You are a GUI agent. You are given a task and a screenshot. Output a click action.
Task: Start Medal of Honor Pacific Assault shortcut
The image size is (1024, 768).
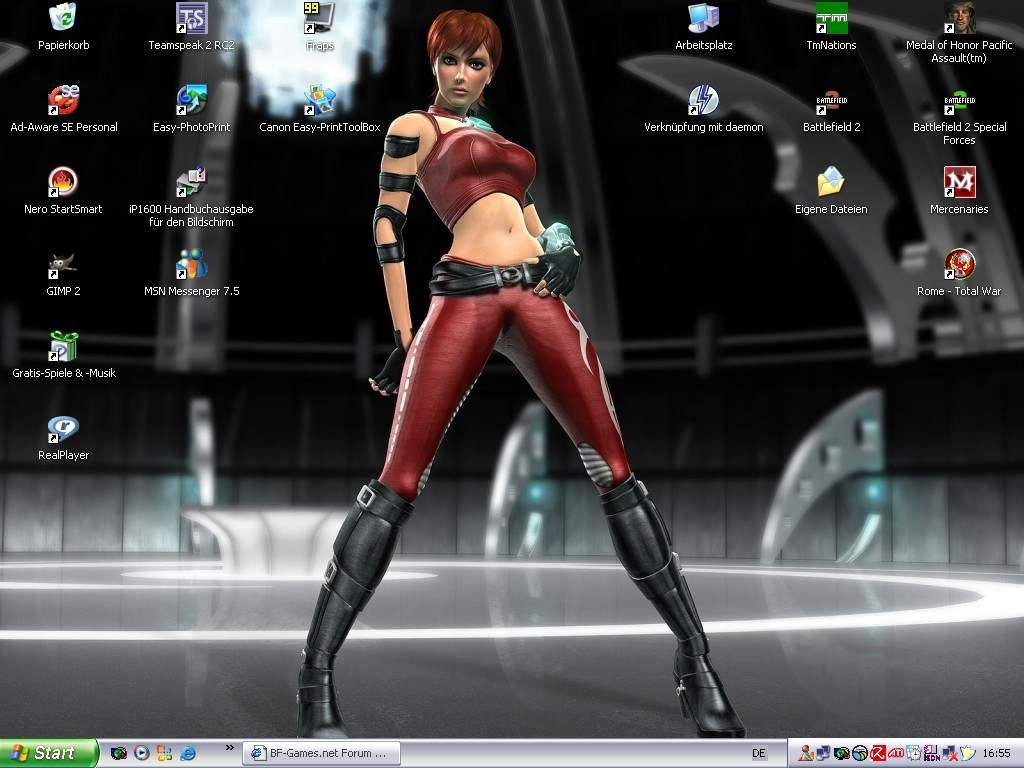point(959,33)
